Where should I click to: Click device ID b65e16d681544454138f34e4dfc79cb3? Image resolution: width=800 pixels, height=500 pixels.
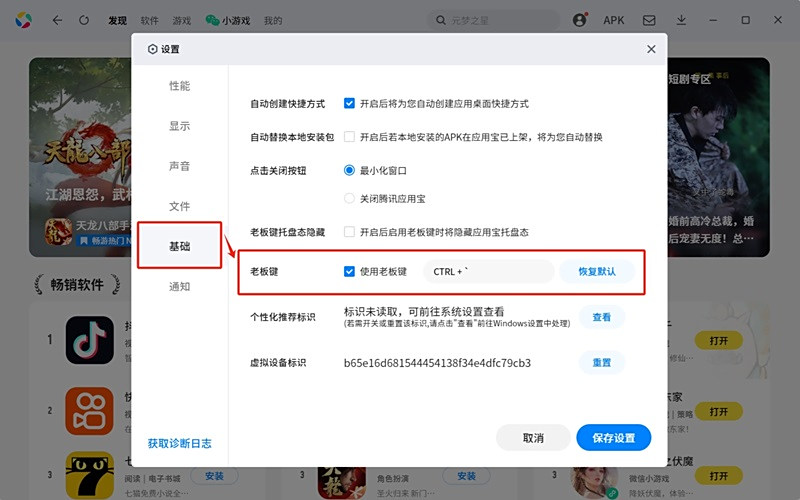(x=437, y=363)
